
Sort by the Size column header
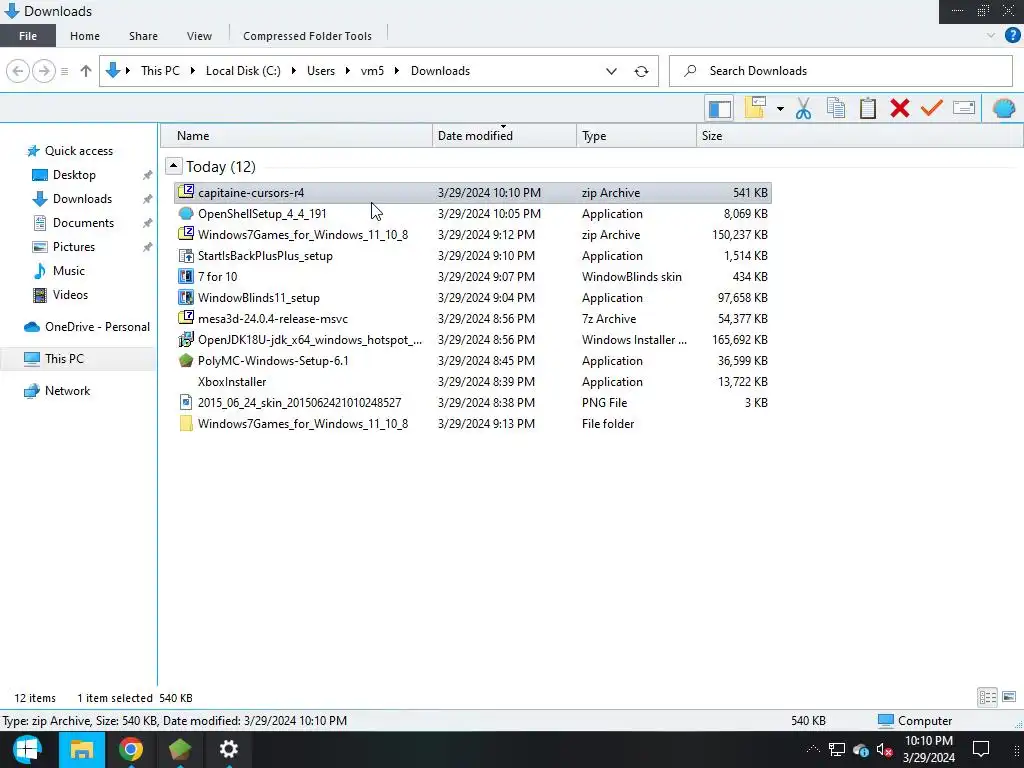[x=735, y=136]
